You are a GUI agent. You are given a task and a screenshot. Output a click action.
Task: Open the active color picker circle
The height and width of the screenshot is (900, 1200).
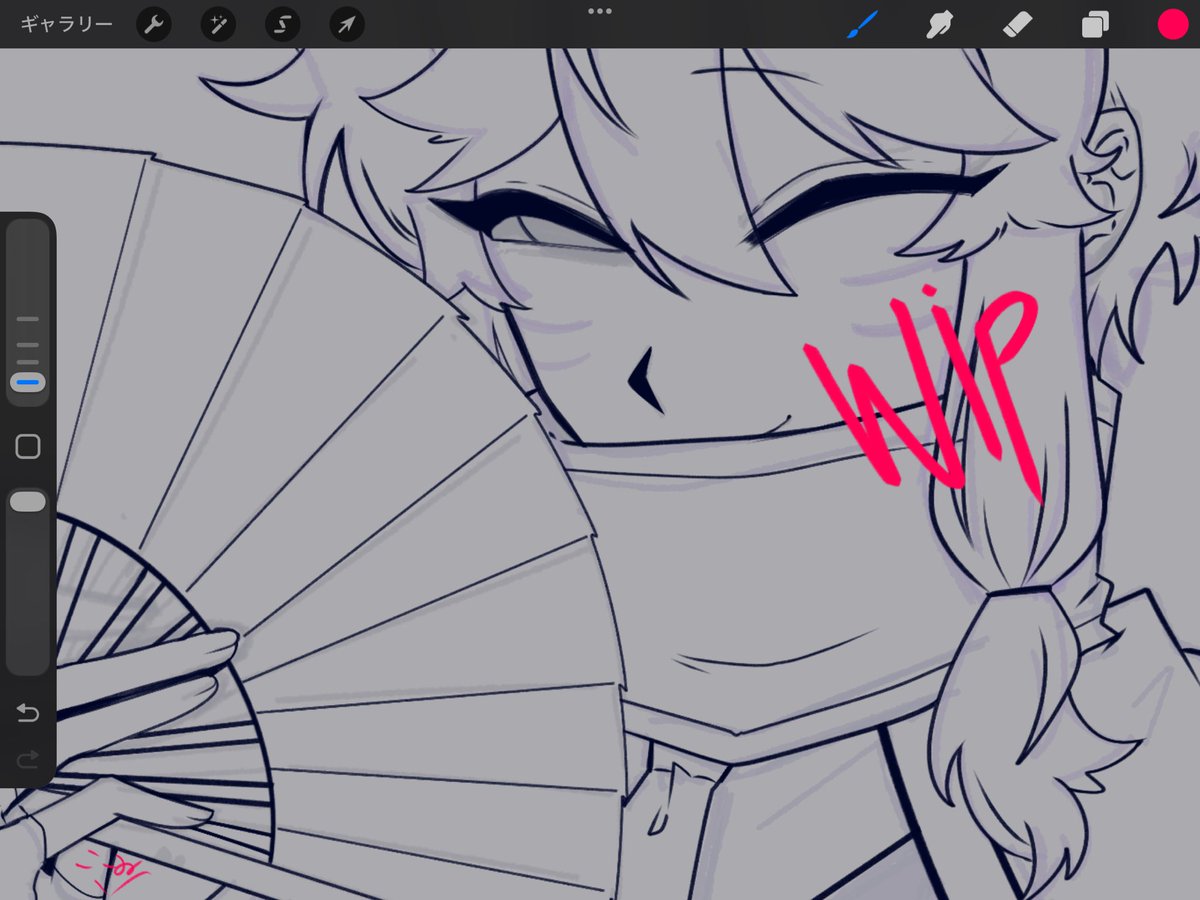(1172, 25)
